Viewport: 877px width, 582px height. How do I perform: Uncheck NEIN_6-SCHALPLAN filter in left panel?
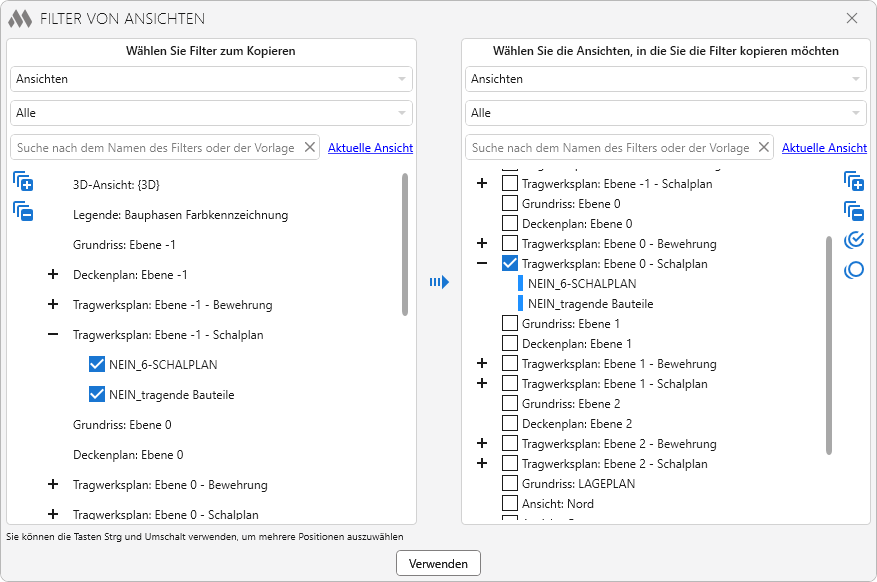click(x=97, y=365)
